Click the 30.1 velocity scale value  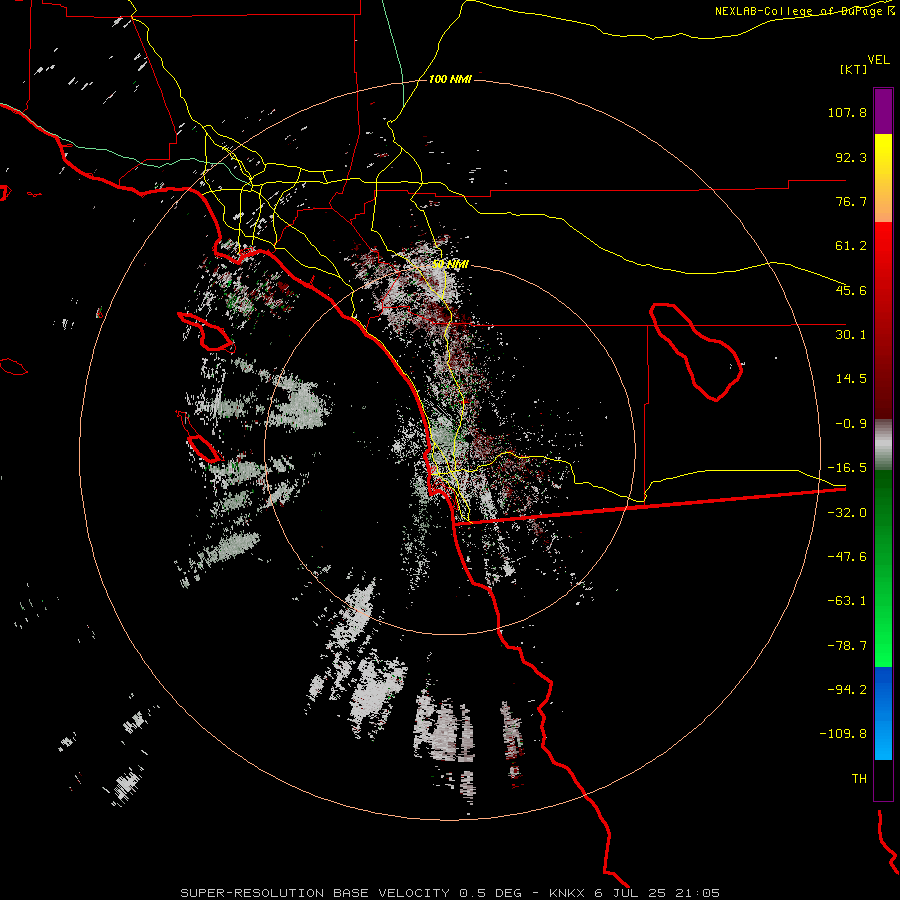coord(851,335)
